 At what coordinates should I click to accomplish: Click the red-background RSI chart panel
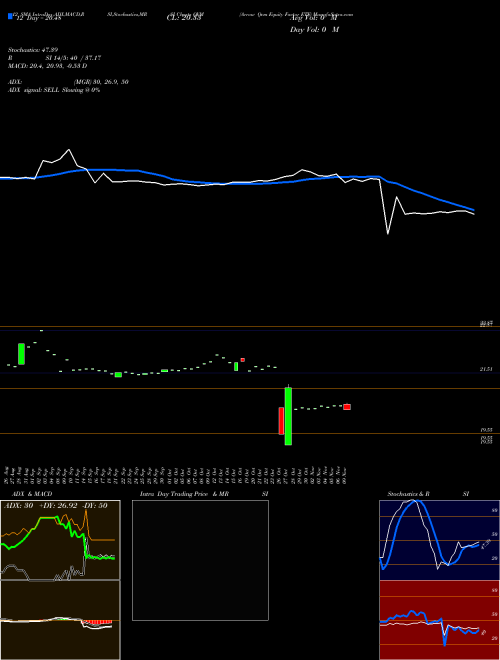pyautogui.click(x=439, y=620)
